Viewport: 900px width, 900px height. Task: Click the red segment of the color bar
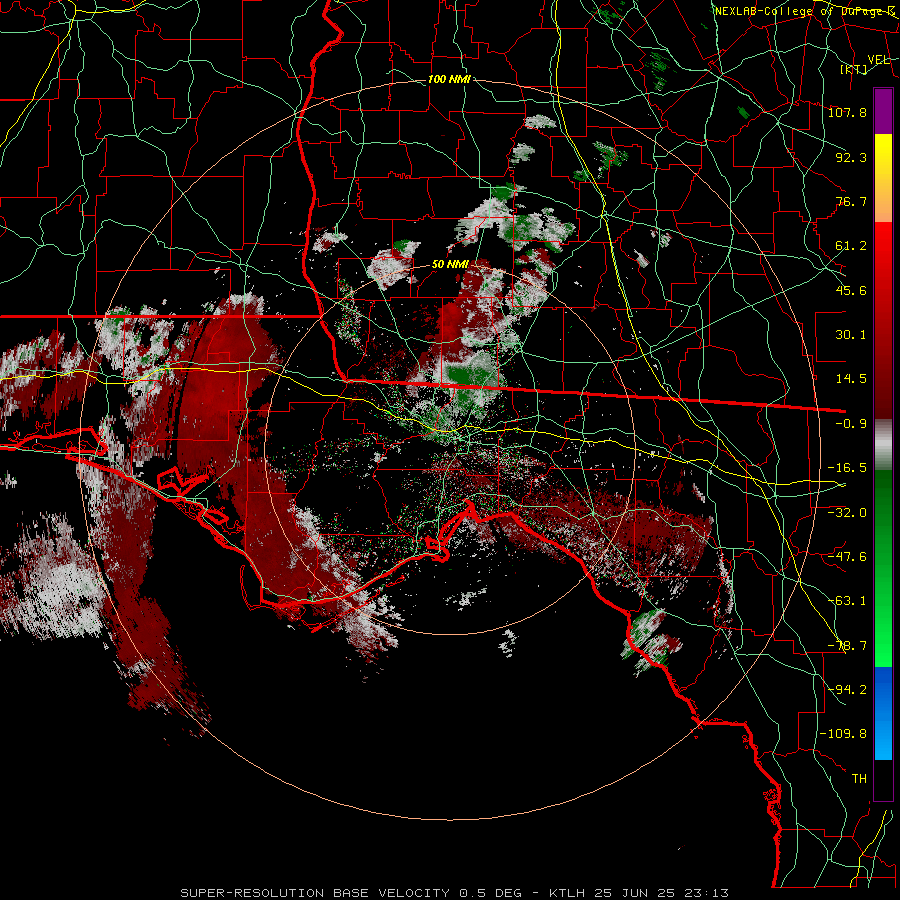(x=883, y=320)
